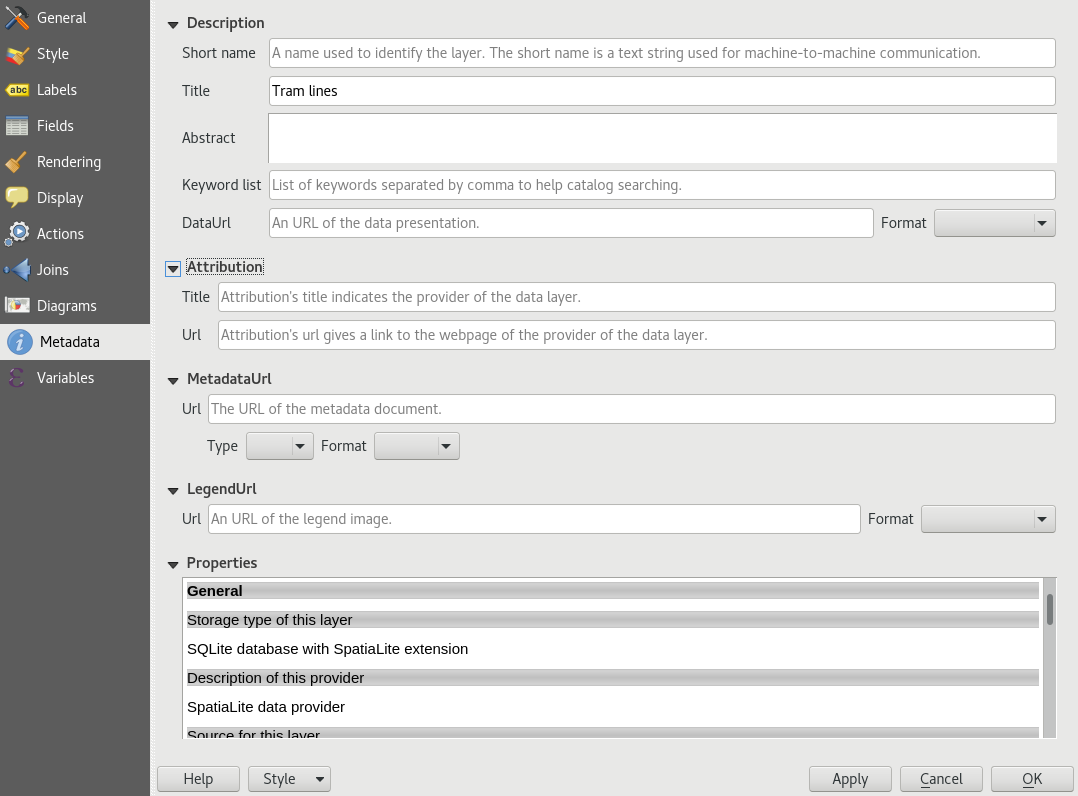This screenshot has width=1078, height=796.
Task: Click the bold 'General' heading in Properties
Action: (x=214, y=591)
